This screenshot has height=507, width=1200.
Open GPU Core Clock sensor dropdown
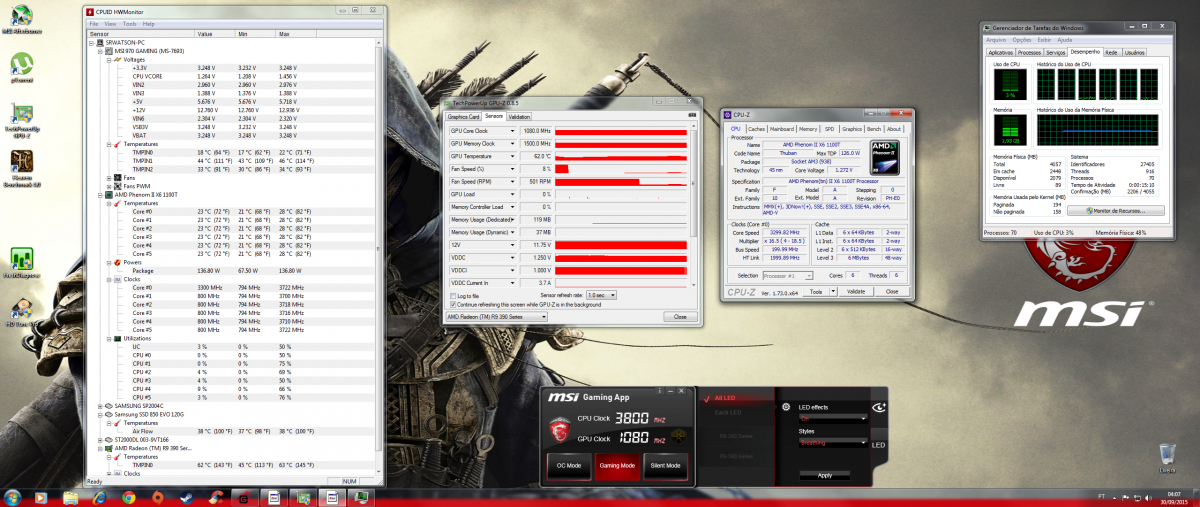(512, 131)
